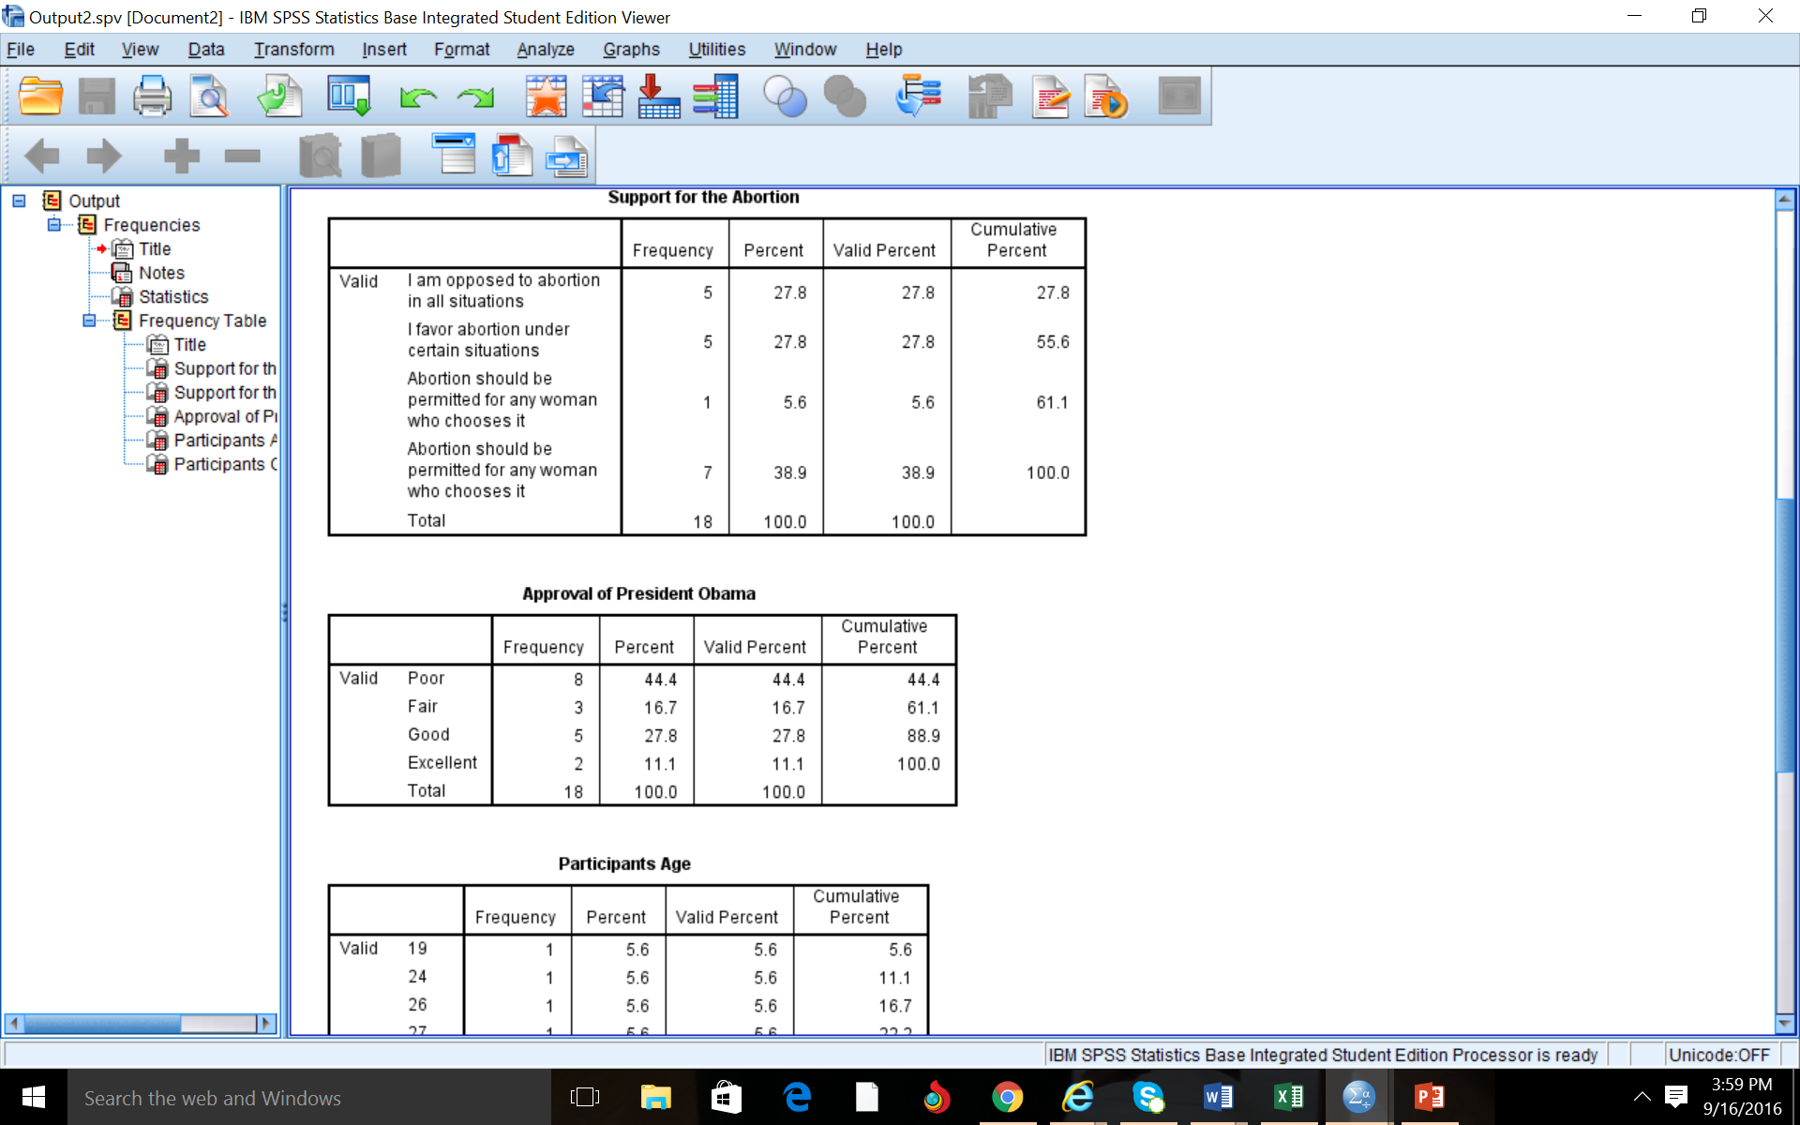Click the Designate Window star icon
Image resolution: width=1800 pixels, height=1125 pixels.
pos(546,96)
